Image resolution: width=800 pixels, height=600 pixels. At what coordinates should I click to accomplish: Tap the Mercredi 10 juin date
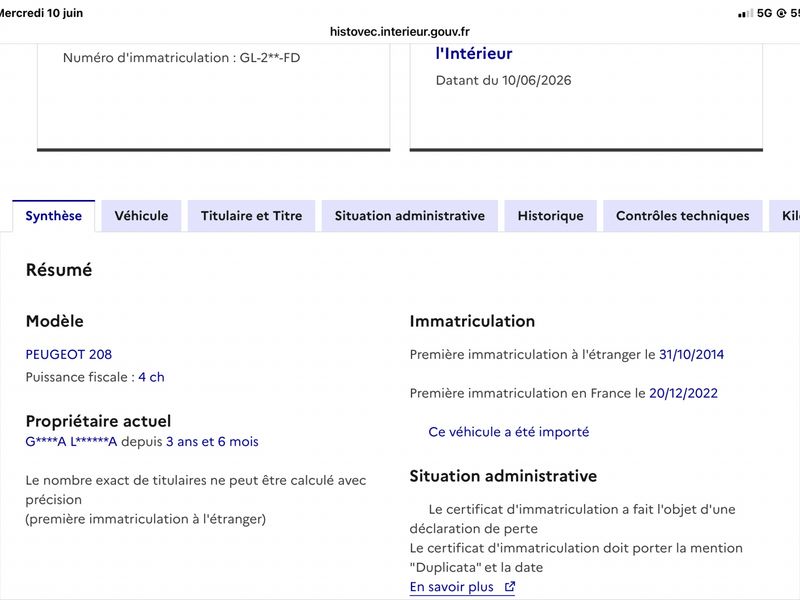41,13
